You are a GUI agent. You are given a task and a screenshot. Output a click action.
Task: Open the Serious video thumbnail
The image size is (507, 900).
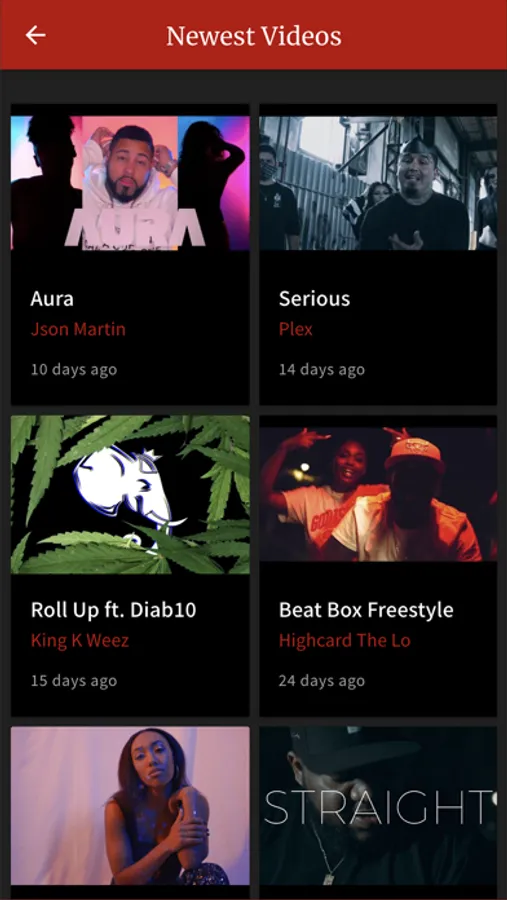tap(378, 183)
